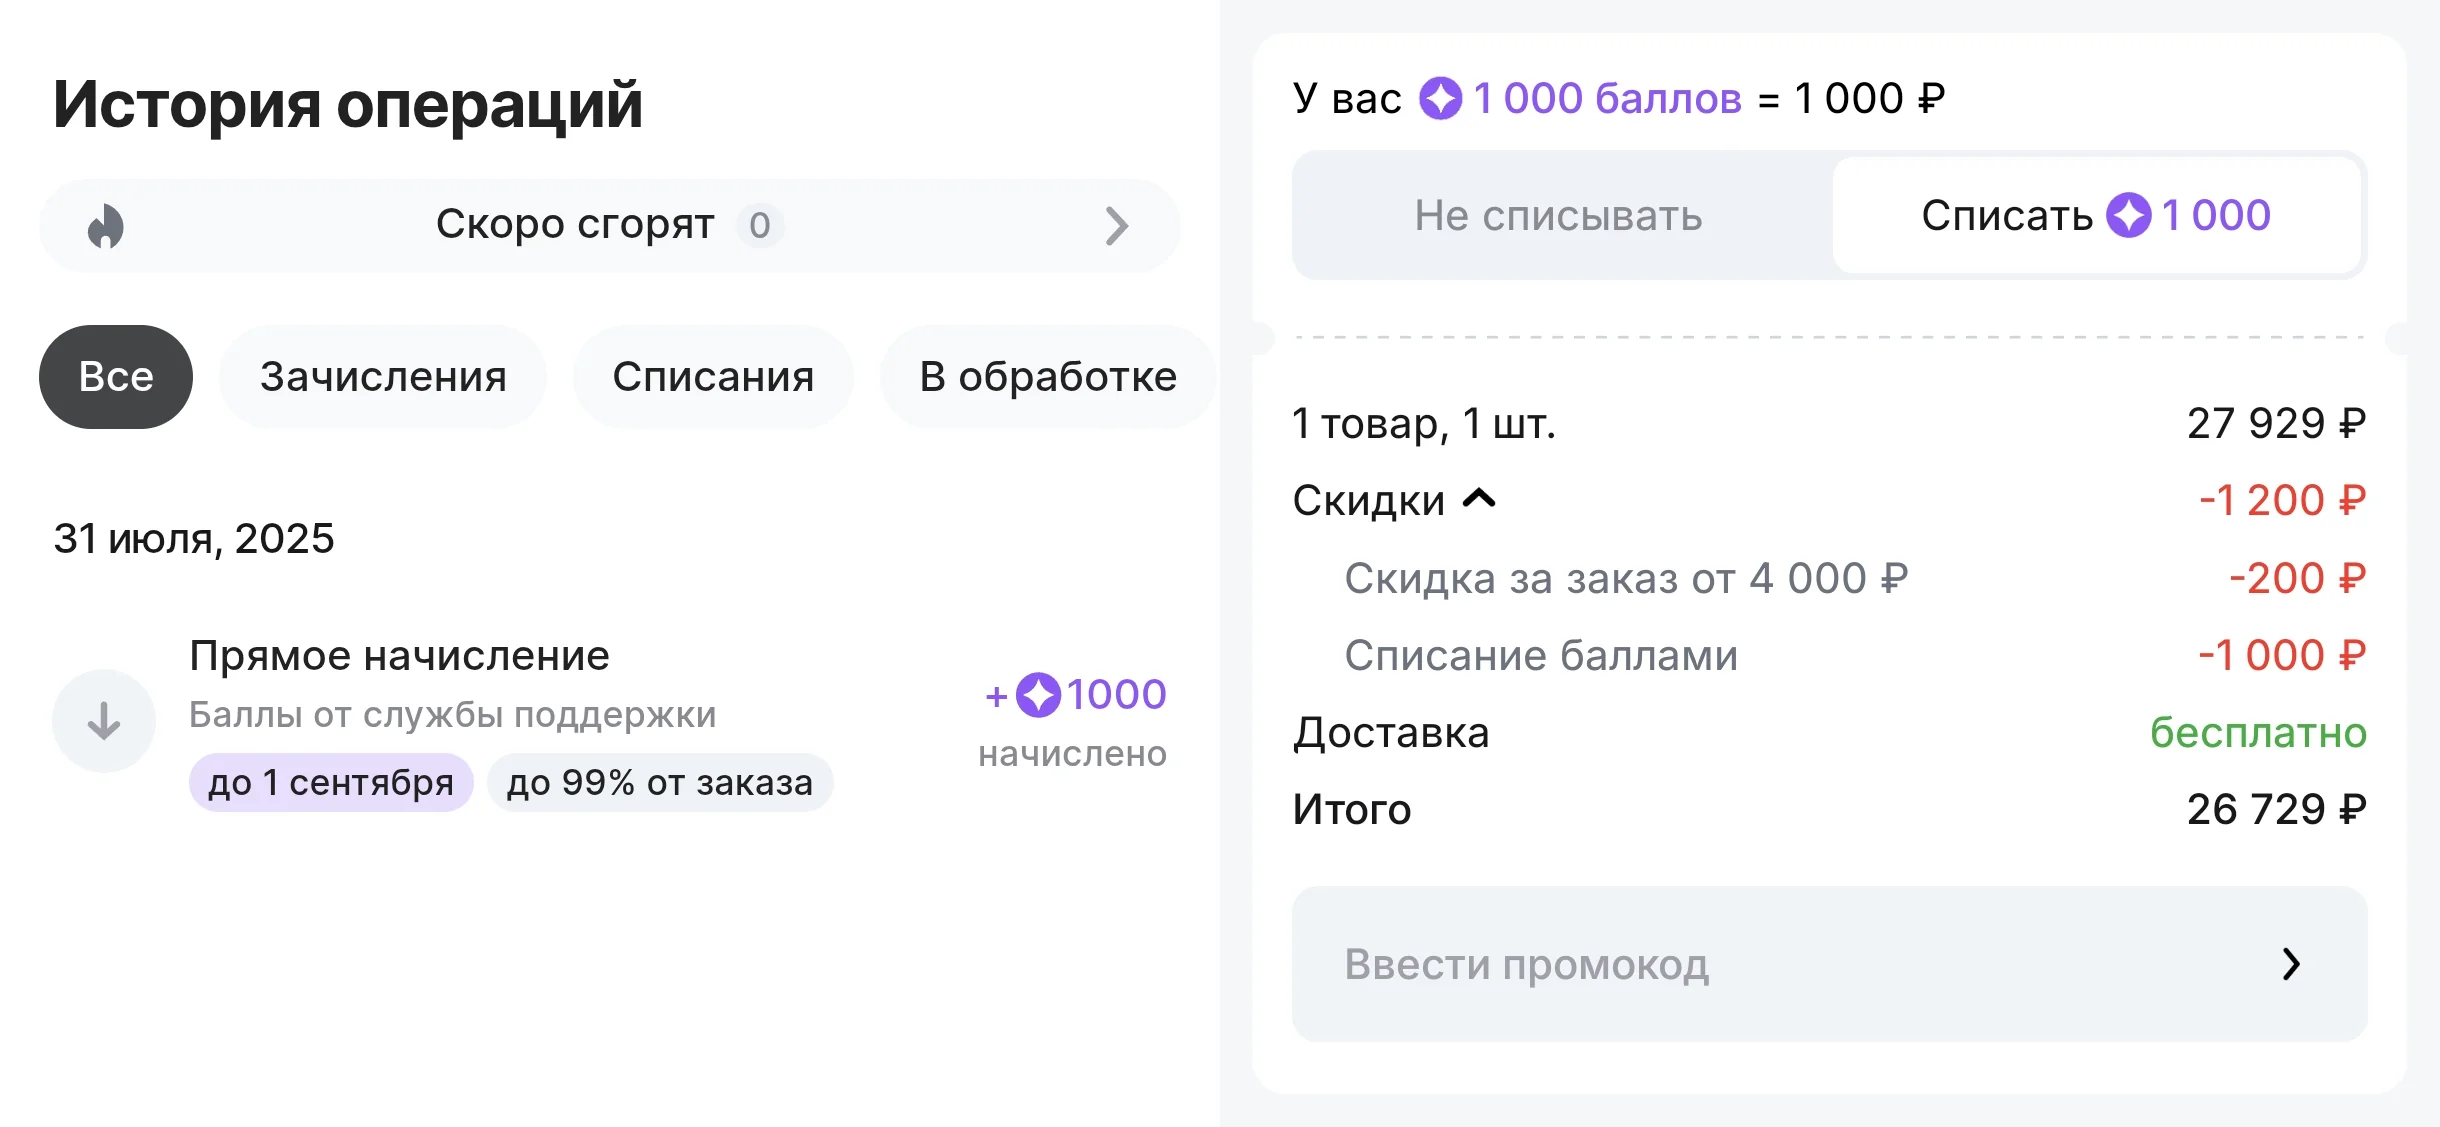
Task: Click the right chevron on the "Скоро сгорят" banner
Action: point(1120,225)
